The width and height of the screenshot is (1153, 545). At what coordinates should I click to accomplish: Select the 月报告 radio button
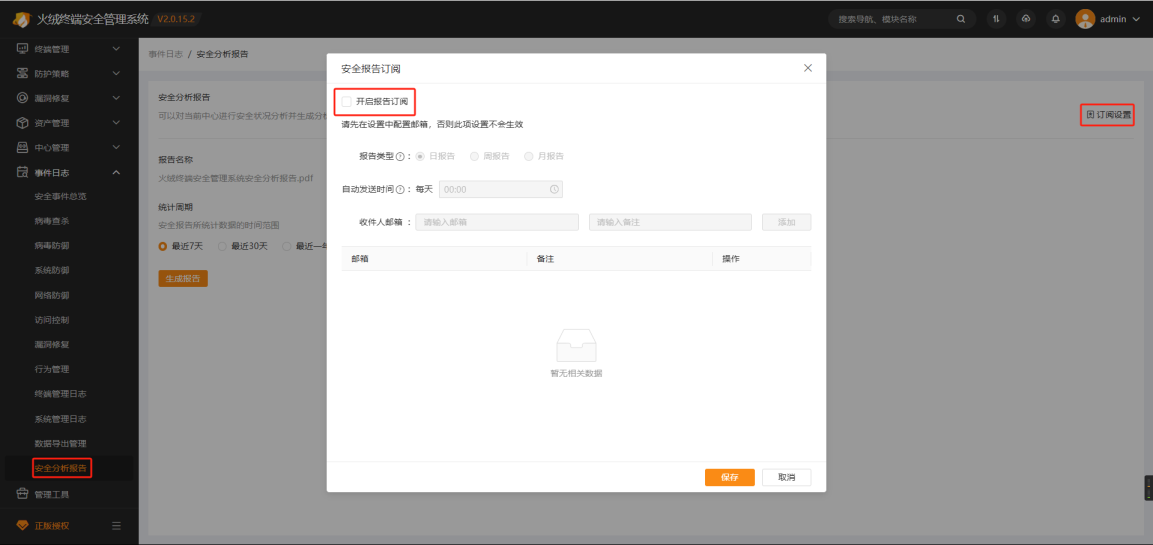[x=529, y=156]
